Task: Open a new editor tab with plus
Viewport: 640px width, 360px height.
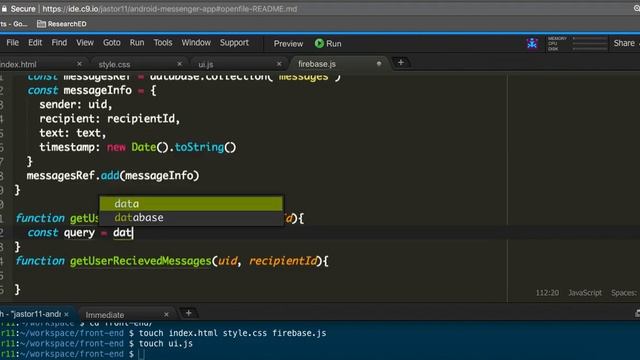Action: tap(401, 62)
